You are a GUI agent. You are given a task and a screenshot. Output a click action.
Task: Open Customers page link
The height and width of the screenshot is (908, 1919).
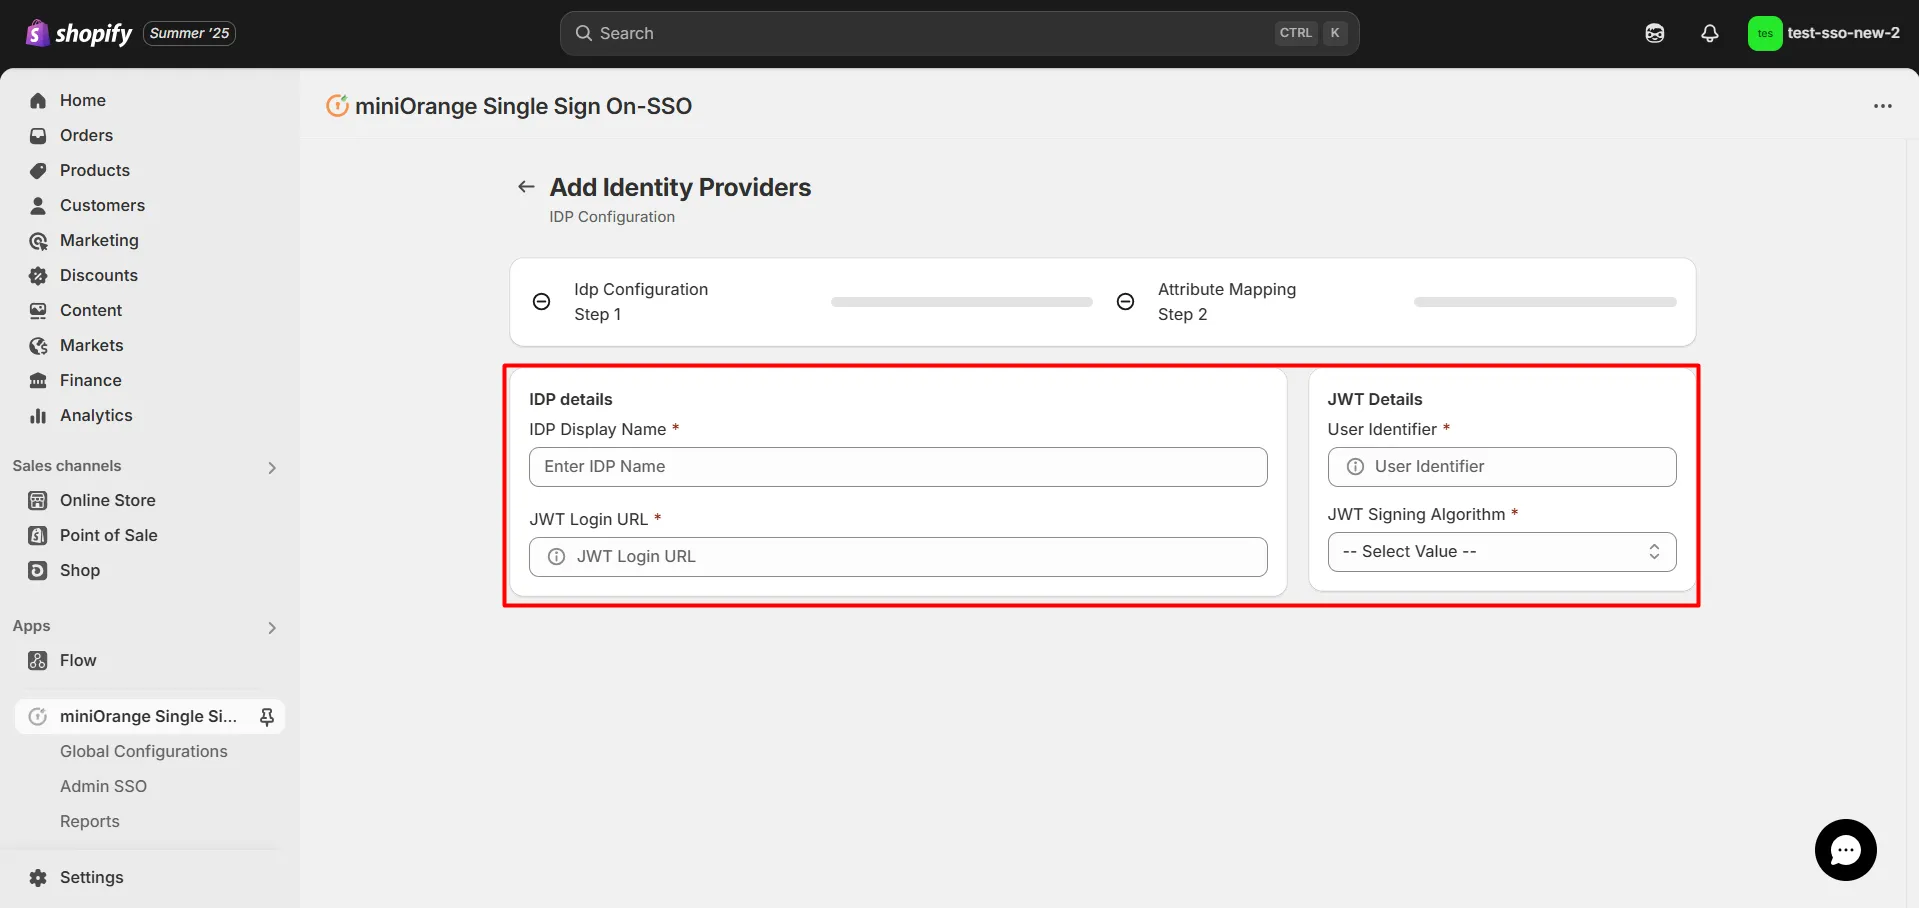tap(102, 205)
